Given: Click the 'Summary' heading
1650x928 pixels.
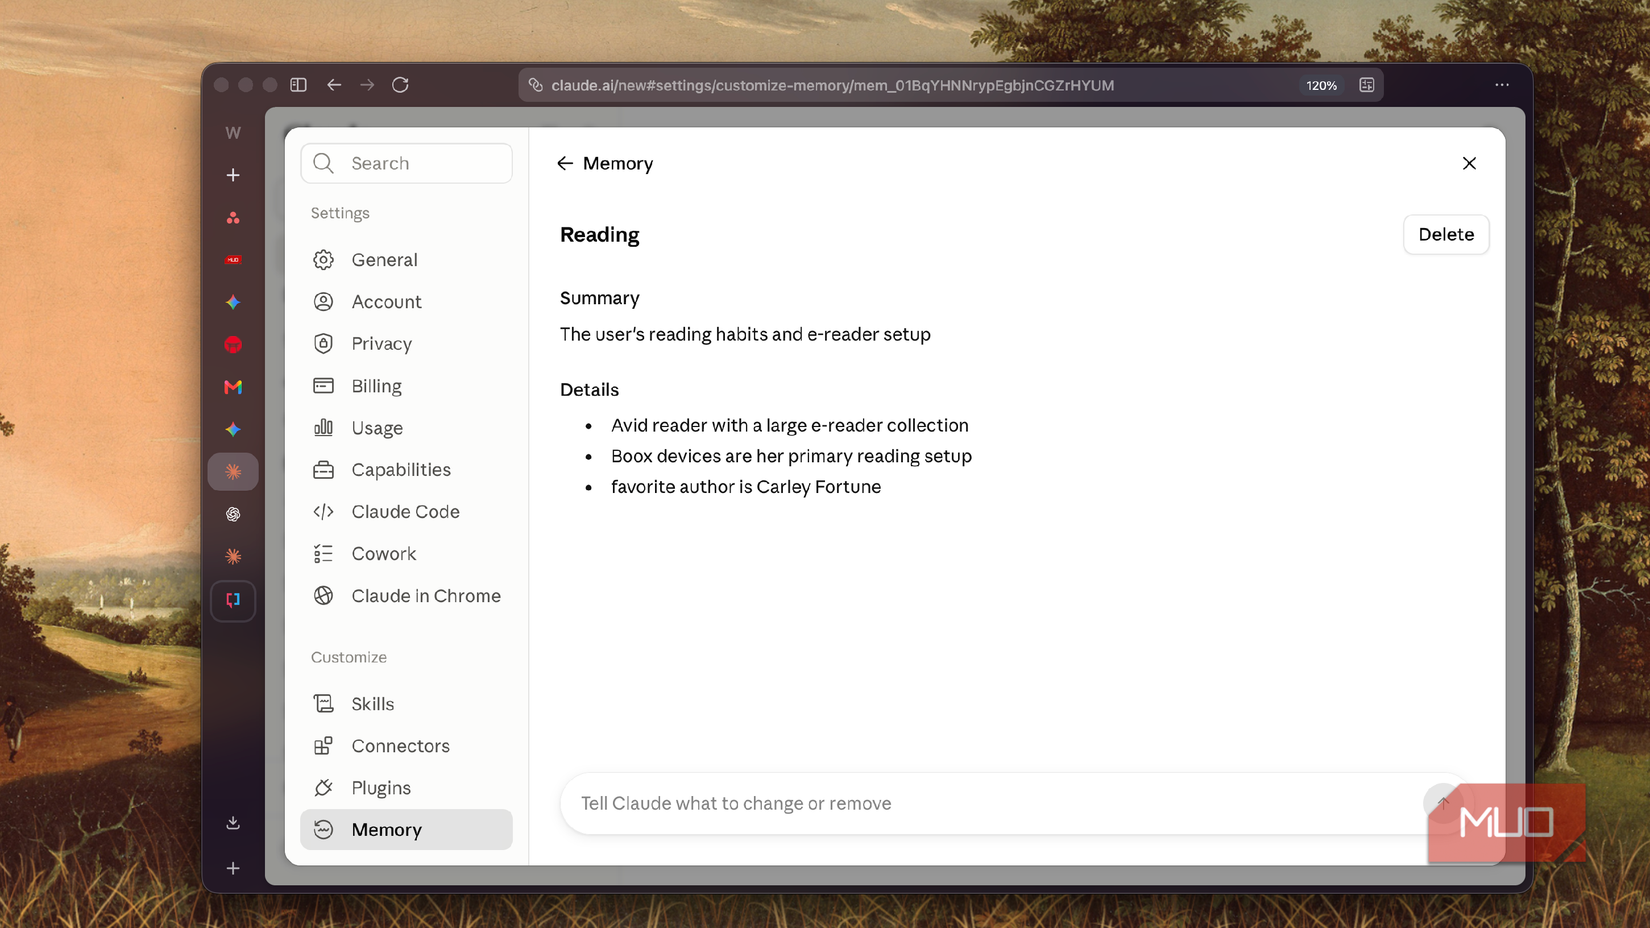Looking at the screenshot, I should tap(599, 298).
